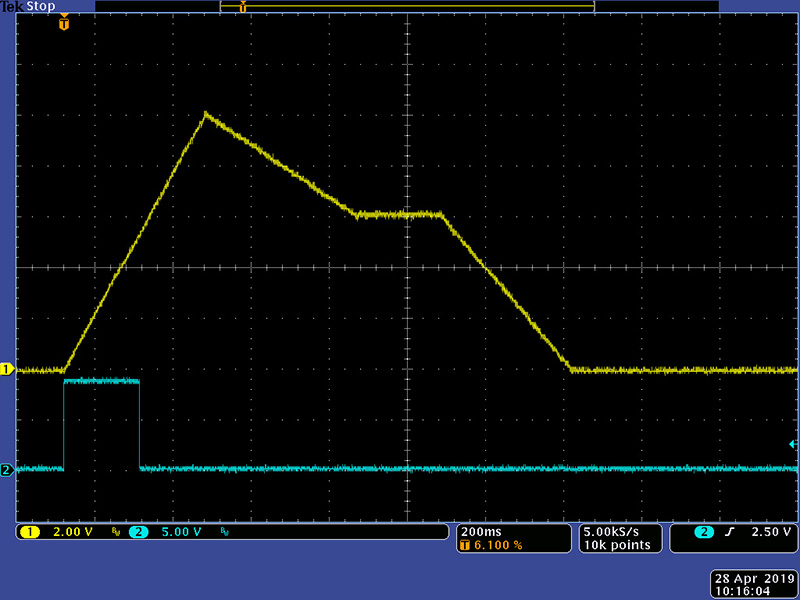
Task: Select the 2.00 V channel 1 scale readout
Action: (72, 532)
